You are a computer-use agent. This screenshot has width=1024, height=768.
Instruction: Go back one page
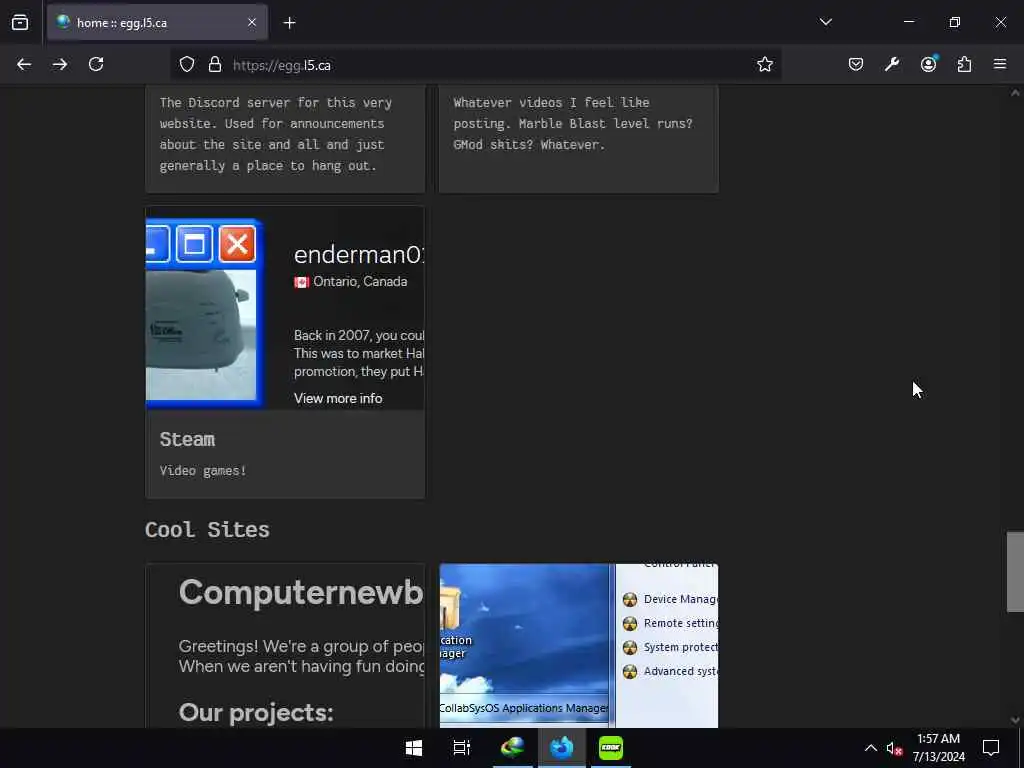click(x=24, y=64)
